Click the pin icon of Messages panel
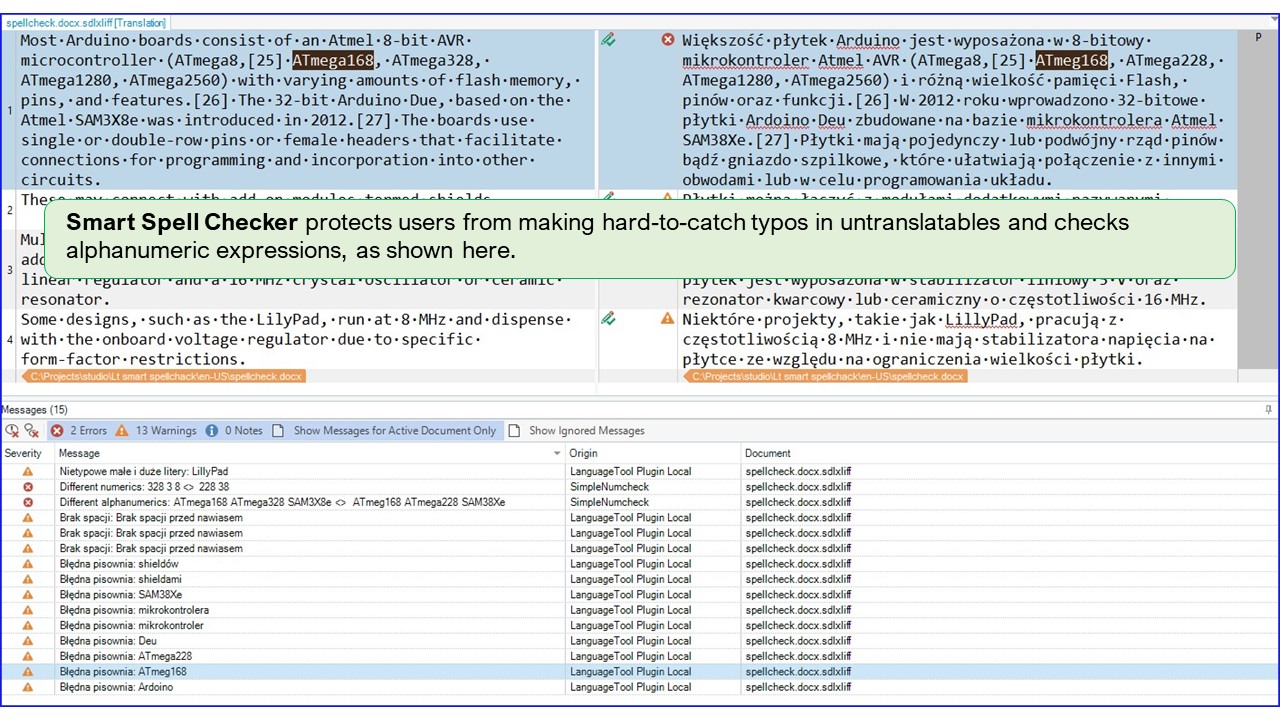The height and width of the screenshot is (720, 1280). pos(1269,410)
